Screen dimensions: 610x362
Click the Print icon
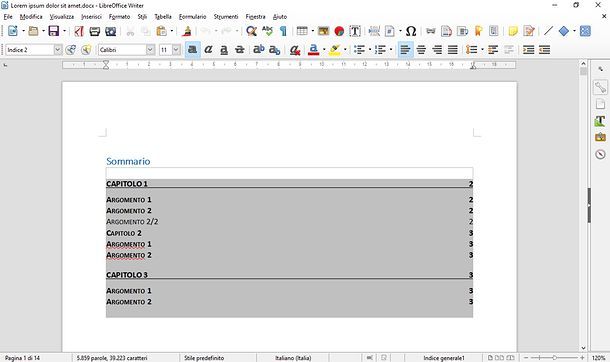pos(95,31)
